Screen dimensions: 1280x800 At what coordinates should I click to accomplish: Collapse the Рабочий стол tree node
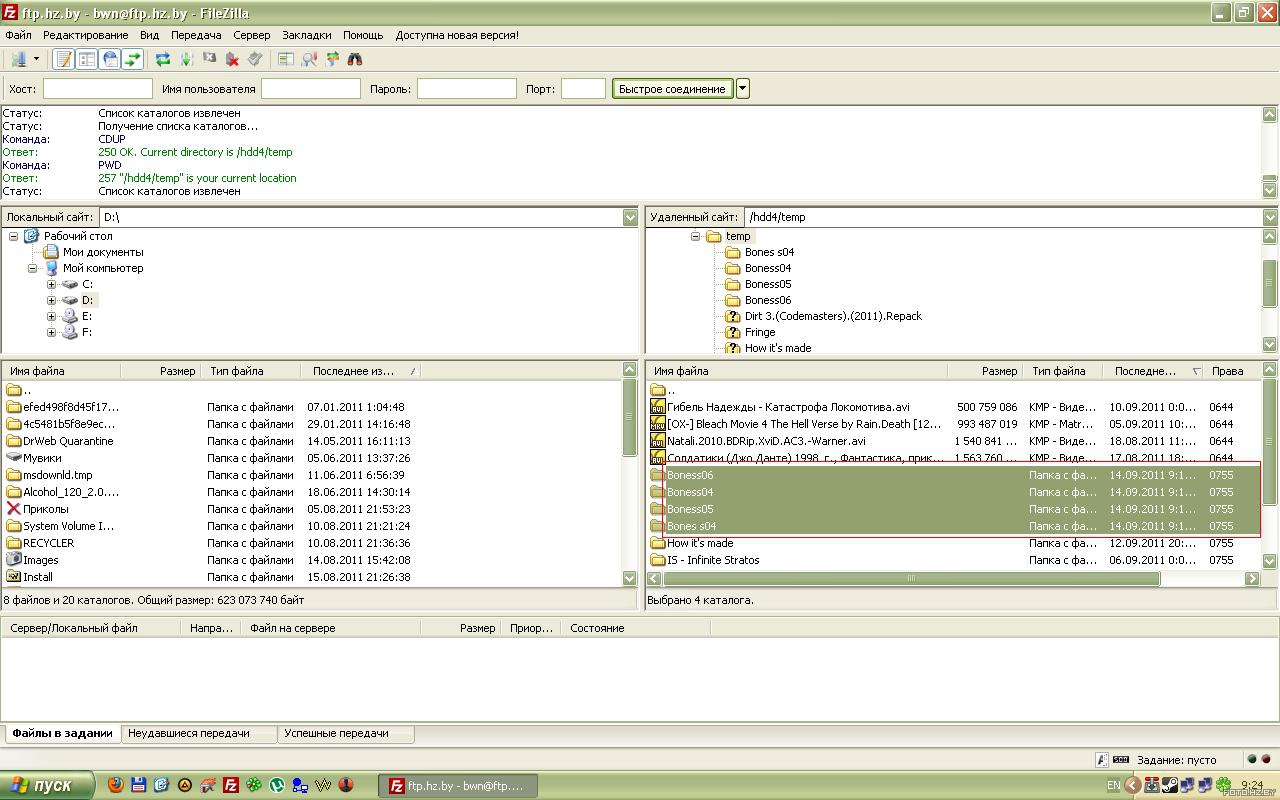click(x=13, y=236)
